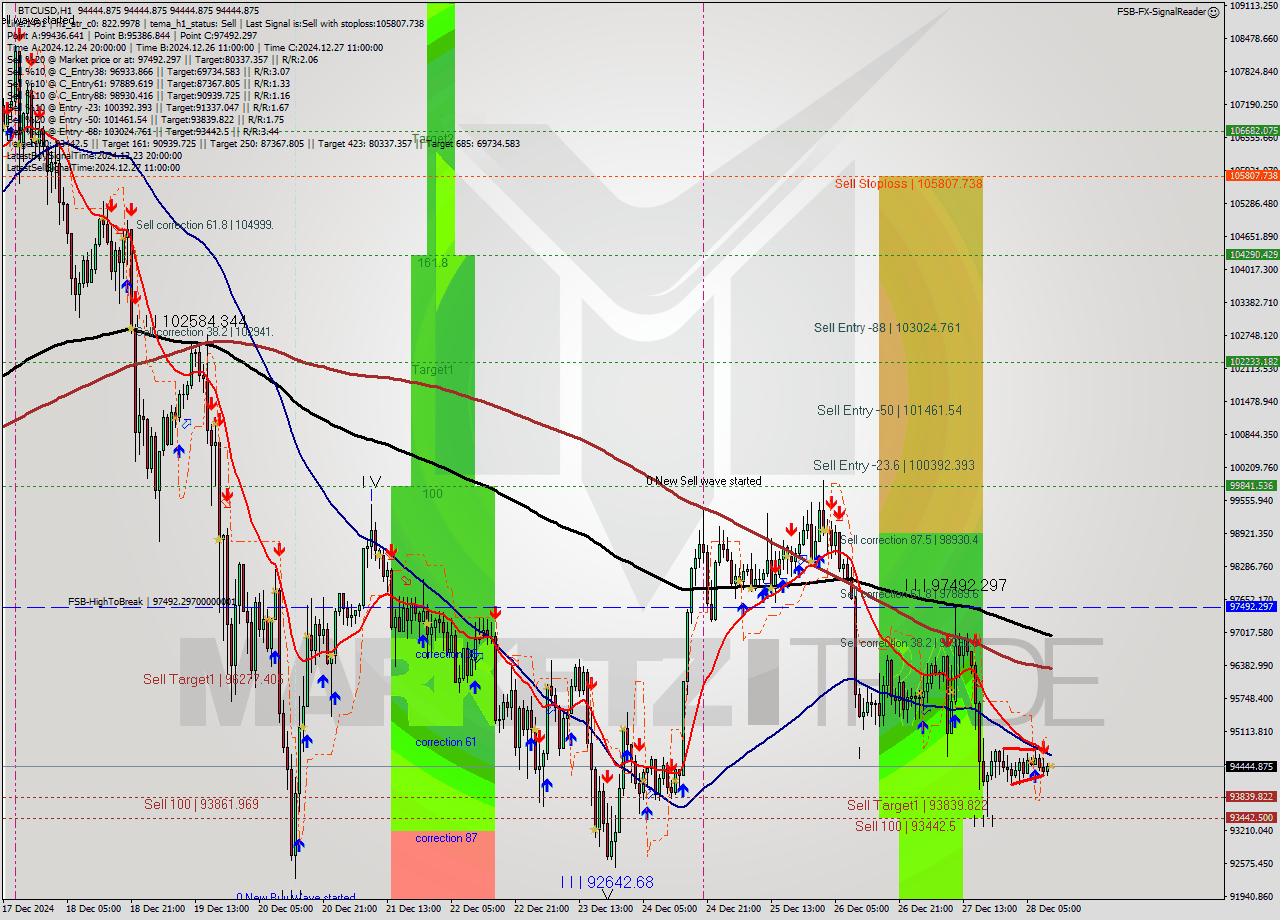
Task: Click the green price tag 102233.182
Action: point(1251,361)
